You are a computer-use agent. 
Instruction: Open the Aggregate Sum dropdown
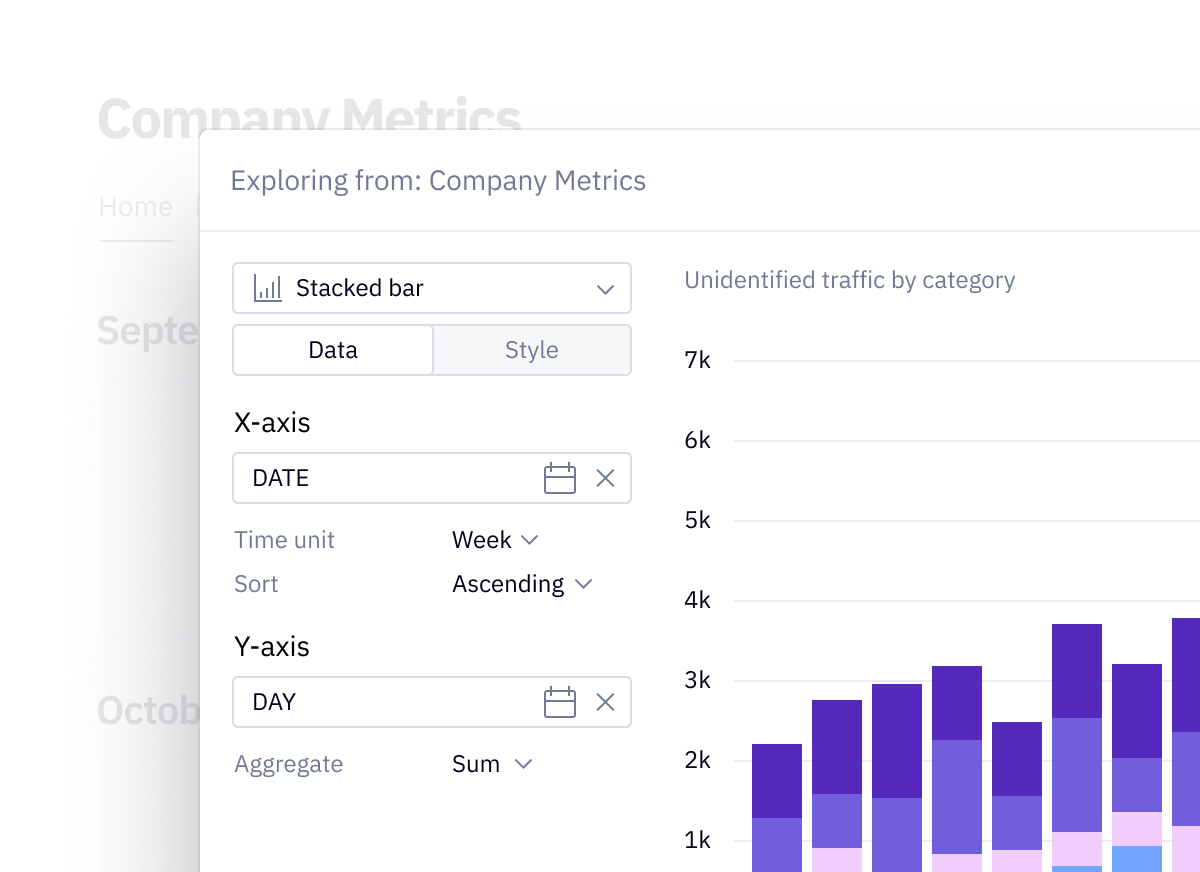490,764
